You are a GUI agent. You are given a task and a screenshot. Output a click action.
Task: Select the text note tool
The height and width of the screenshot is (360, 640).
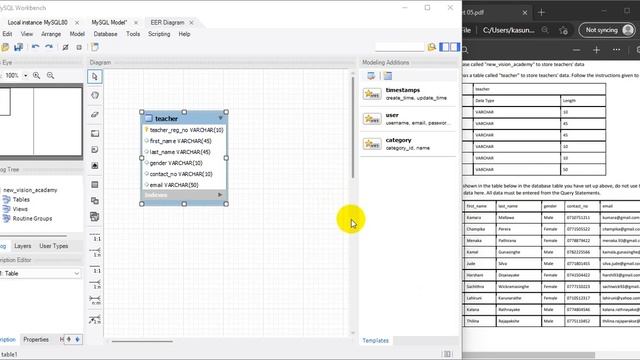pos(95,150)
